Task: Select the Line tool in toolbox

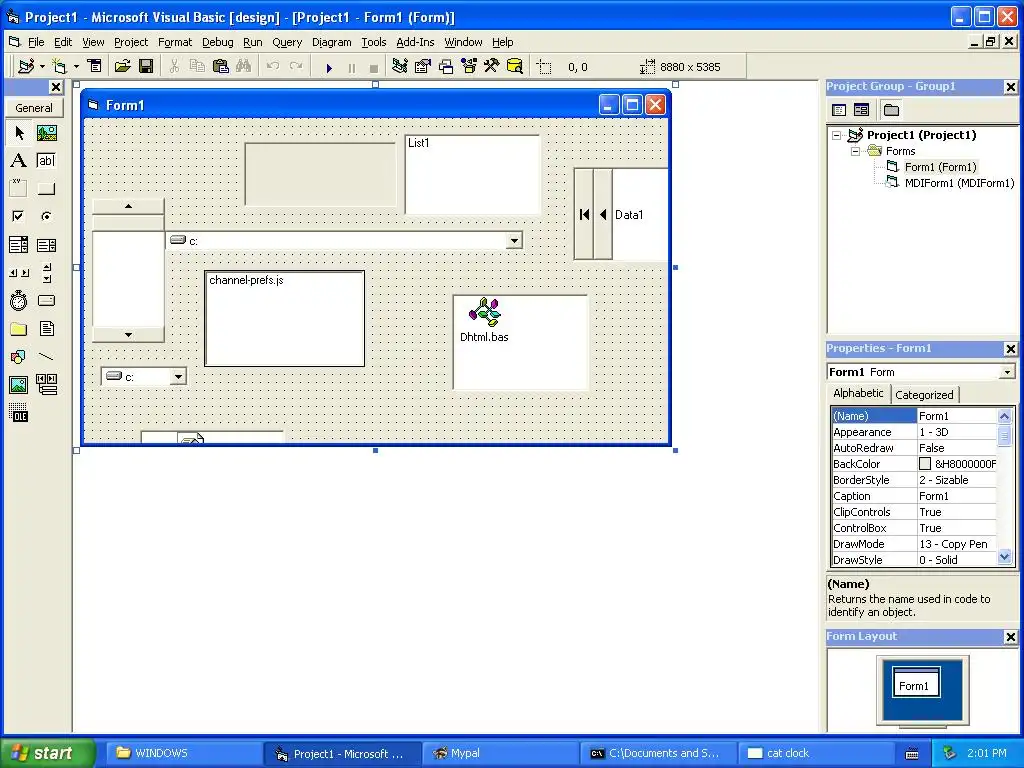Action: pos(46,357)
